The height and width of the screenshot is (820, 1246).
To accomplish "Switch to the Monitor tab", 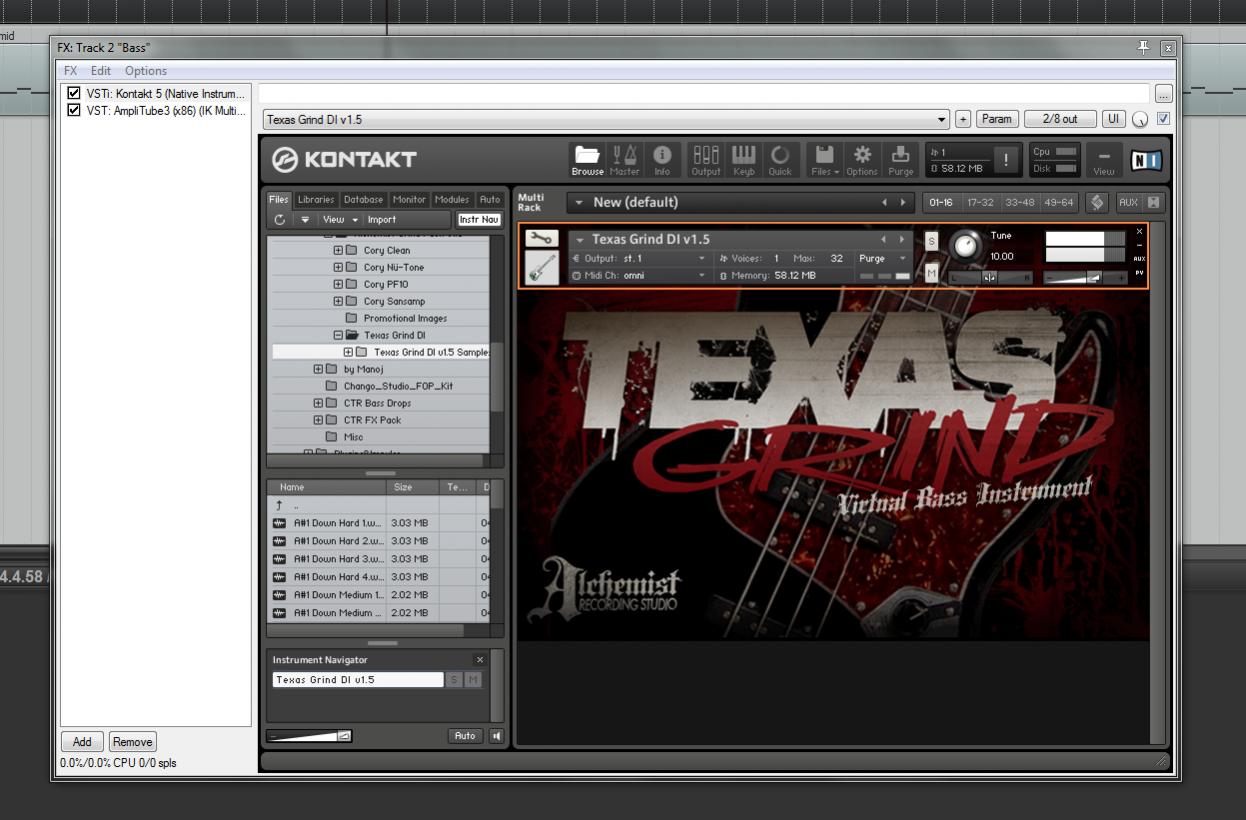I will coord(409,200).
